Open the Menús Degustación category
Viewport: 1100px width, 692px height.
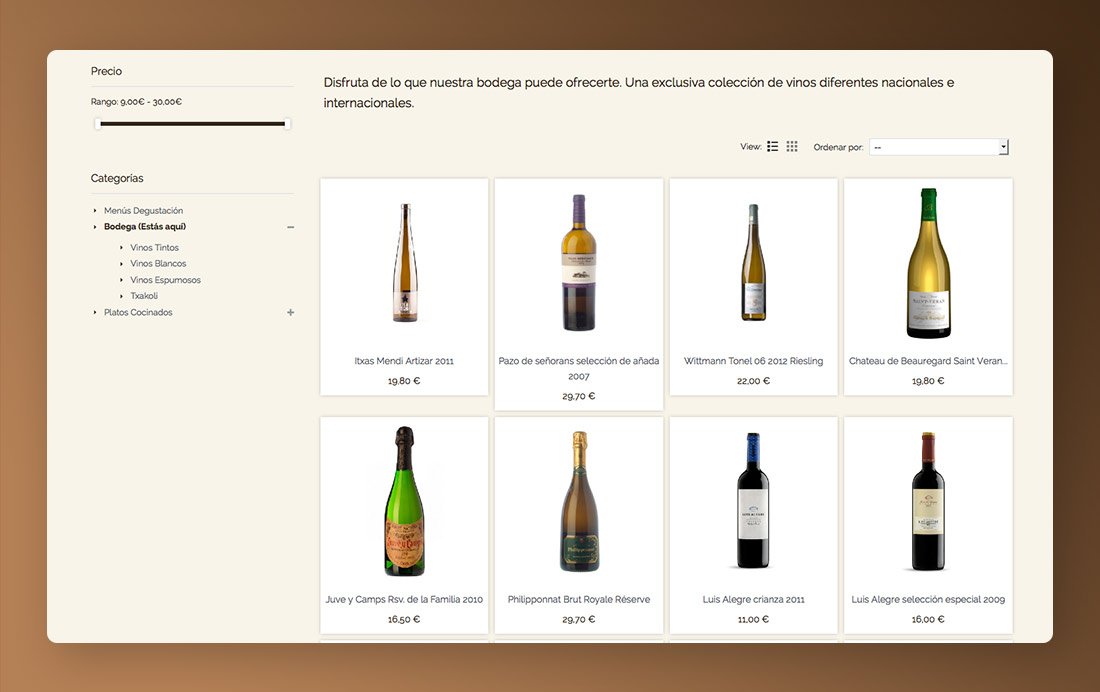tap(143, 211)
